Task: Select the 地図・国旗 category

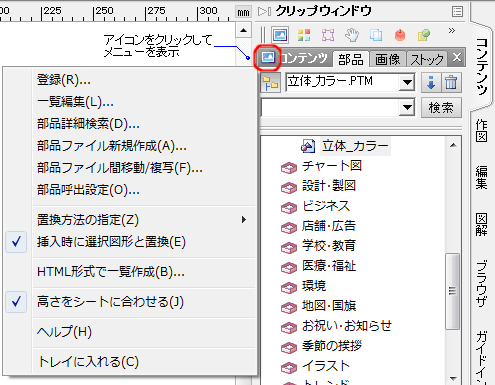Action: click(x=329, y=306)
